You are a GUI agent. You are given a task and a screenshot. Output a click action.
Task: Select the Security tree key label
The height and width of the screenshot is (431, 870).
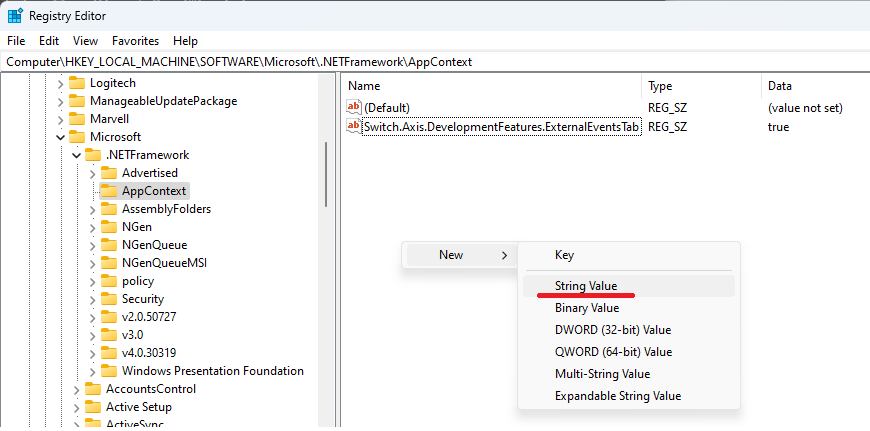coord(143,299)
